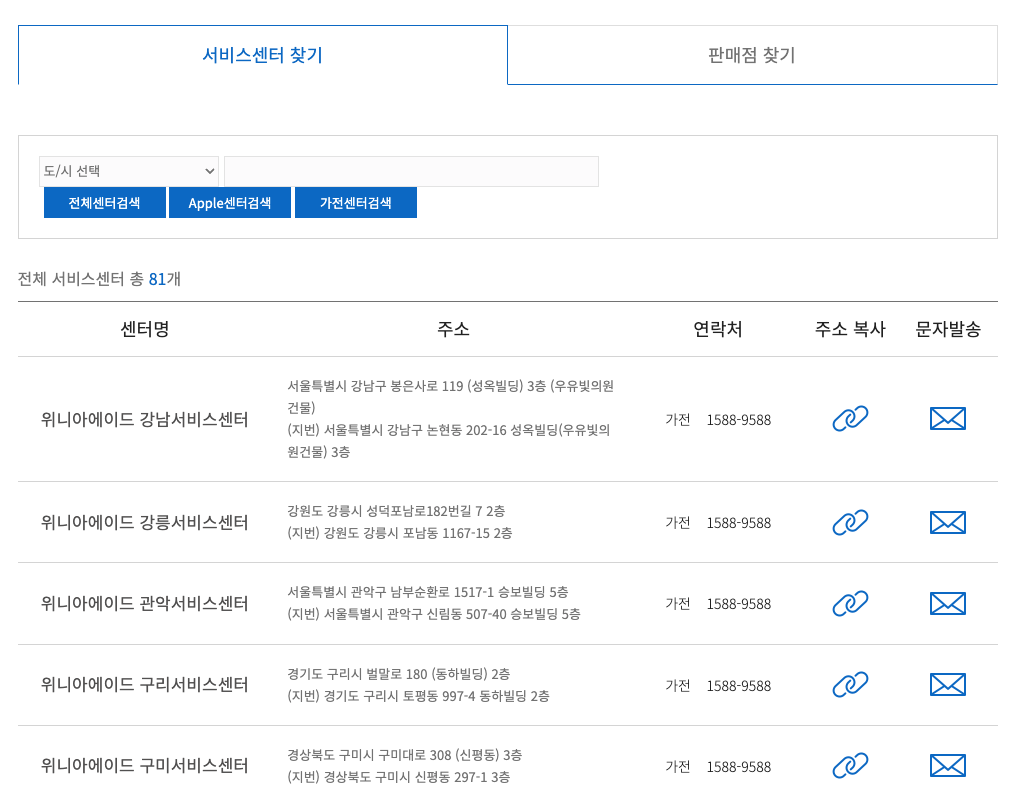Select 위니아에이드 강릉서비스센터 name

click(x=144, y=522)
